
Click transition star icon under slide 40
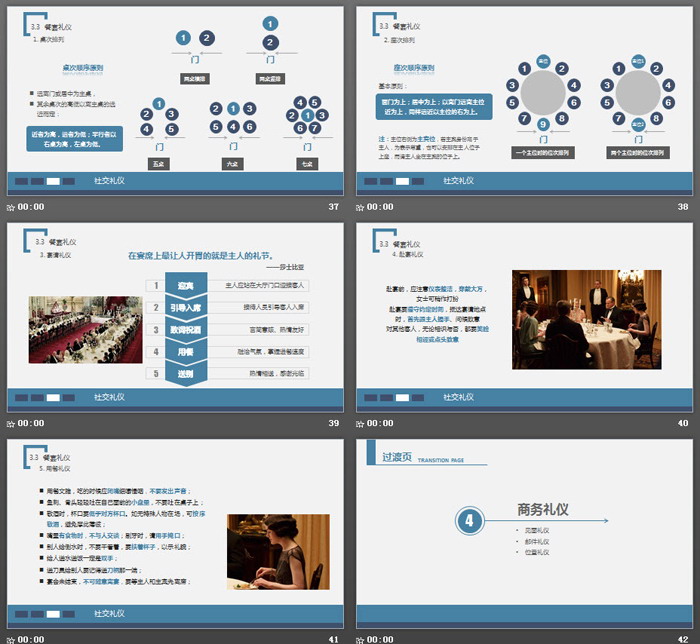(x=361, y=423)
